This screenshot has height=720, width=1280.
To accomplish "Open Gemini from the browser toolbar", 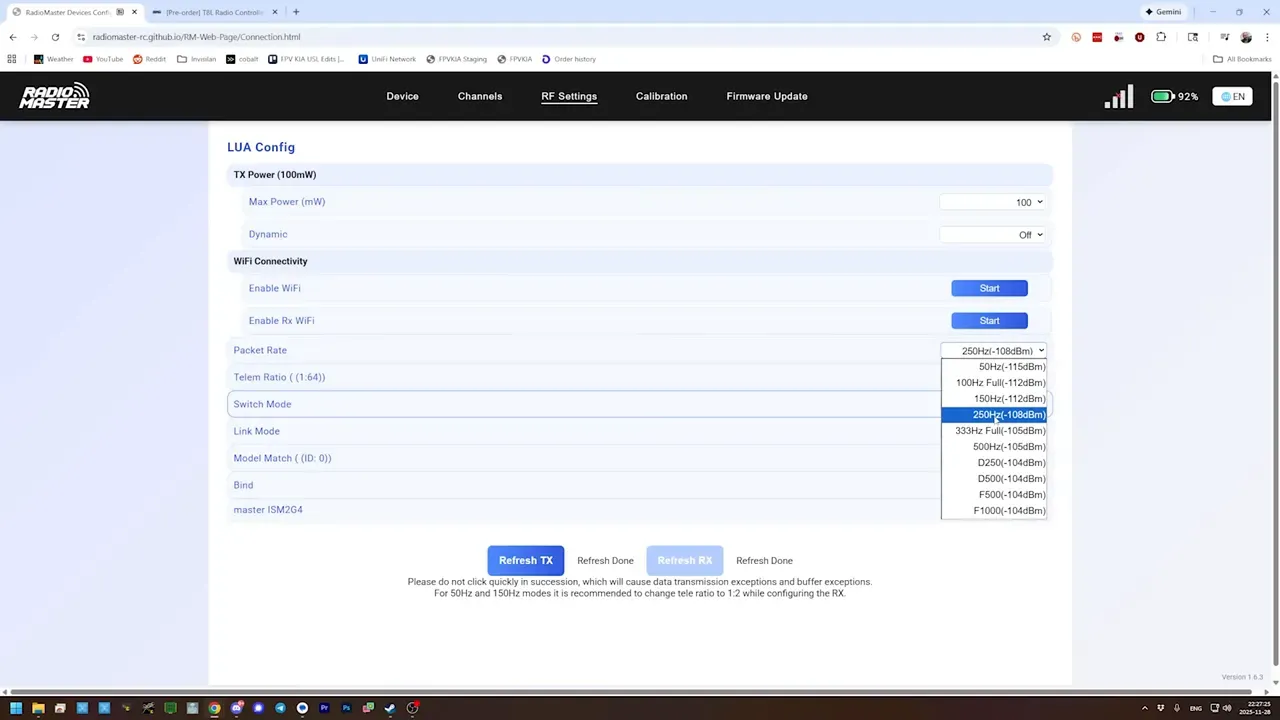I will (1163, 11).
